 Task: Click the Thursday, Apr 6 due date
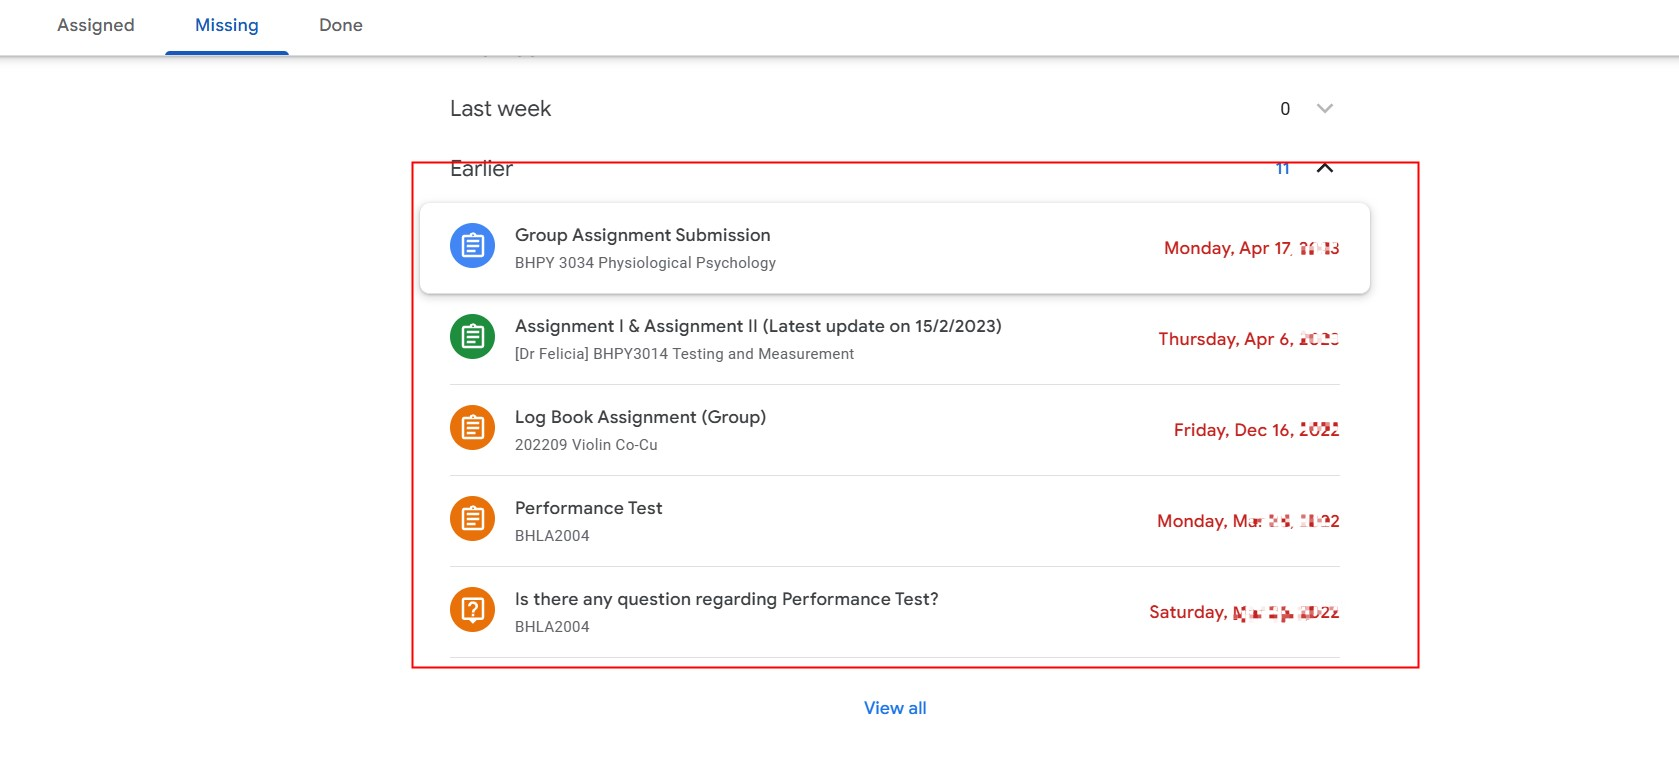(x=1248, y=339)
